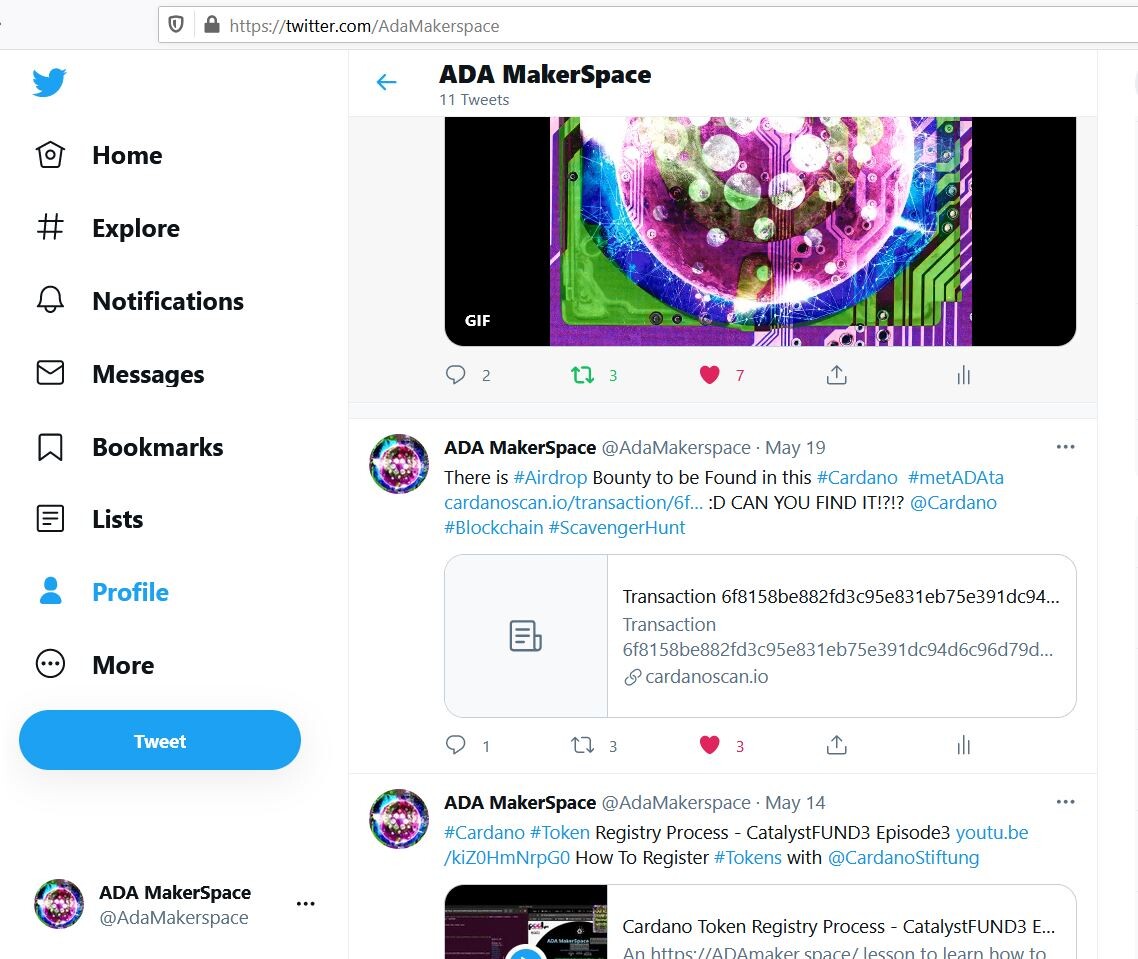Click the padlock site security icon

(211, 25)
